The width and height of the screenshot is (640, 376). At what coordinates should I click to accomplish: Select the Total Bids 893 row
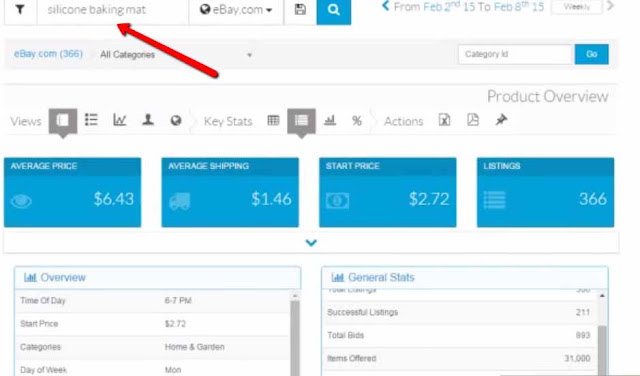pyautogui.click(x=460, y=336)
